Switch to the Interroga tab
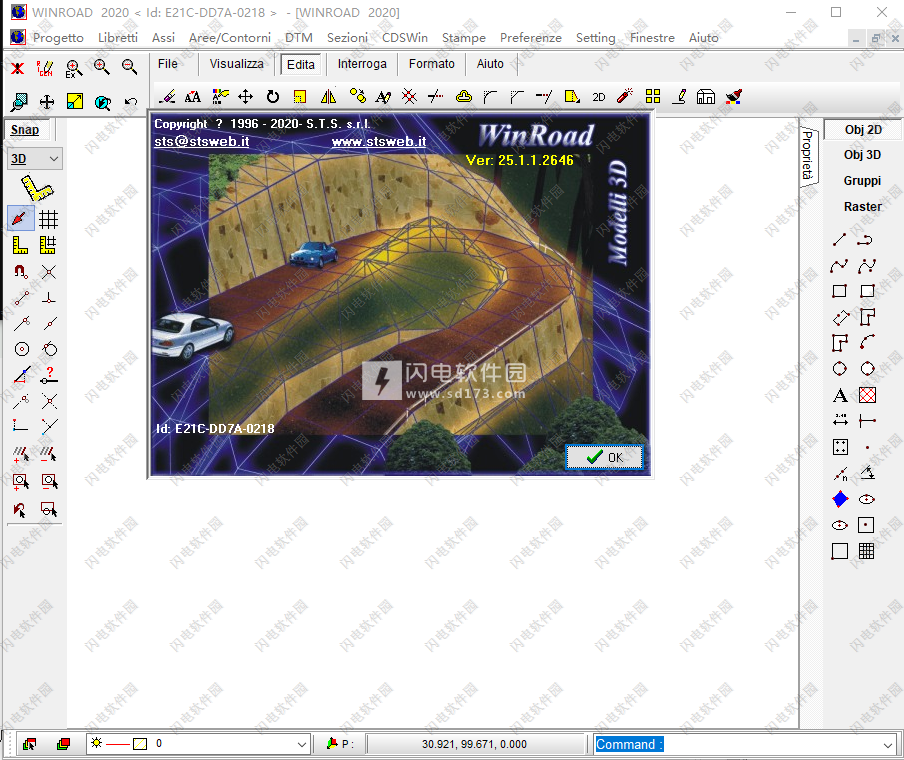The width and height of the screenshot is (904, 760). 362,64
